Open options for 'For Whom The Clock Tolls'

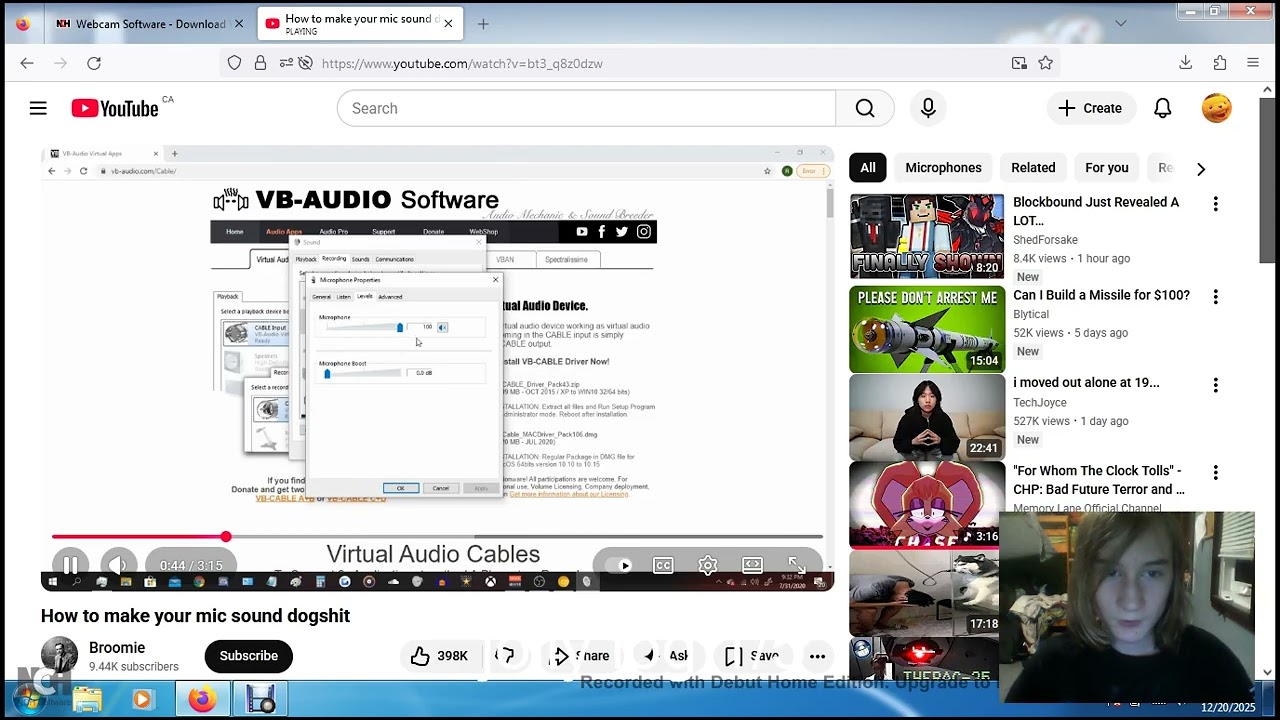[1215, 472]
